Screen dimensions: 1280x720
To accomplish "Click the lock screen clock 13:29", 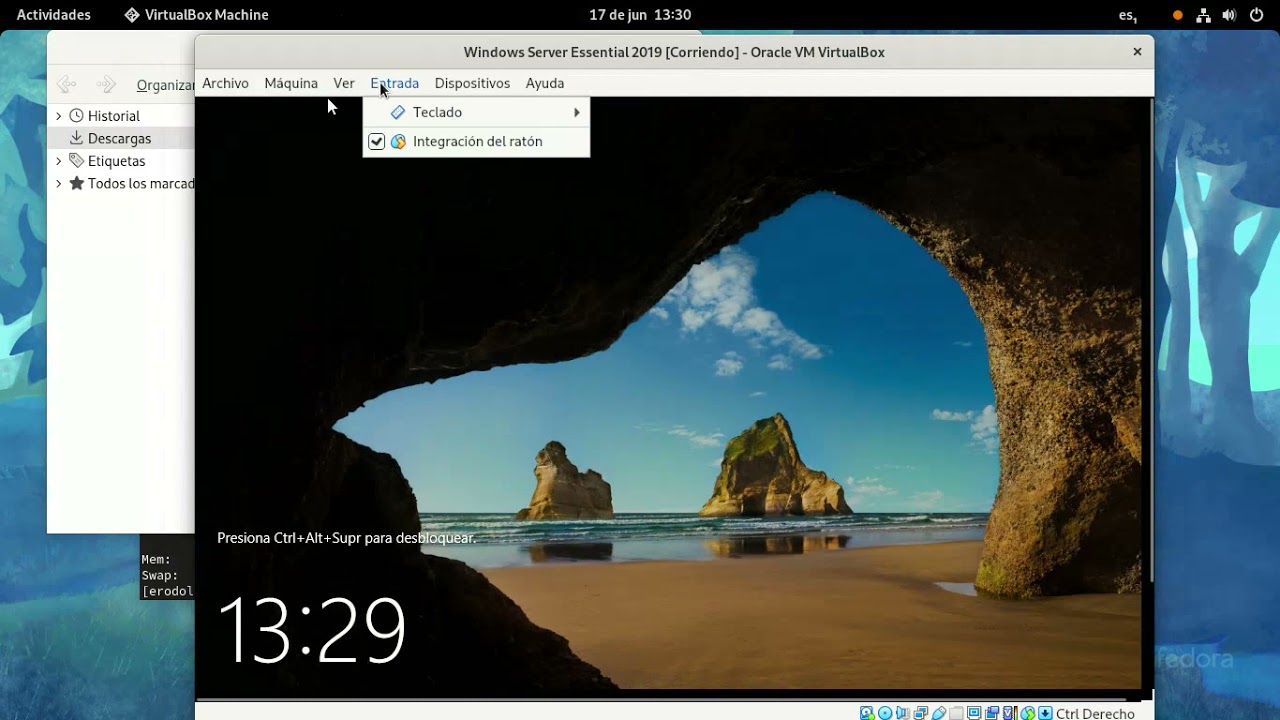I will click(311, 630).
